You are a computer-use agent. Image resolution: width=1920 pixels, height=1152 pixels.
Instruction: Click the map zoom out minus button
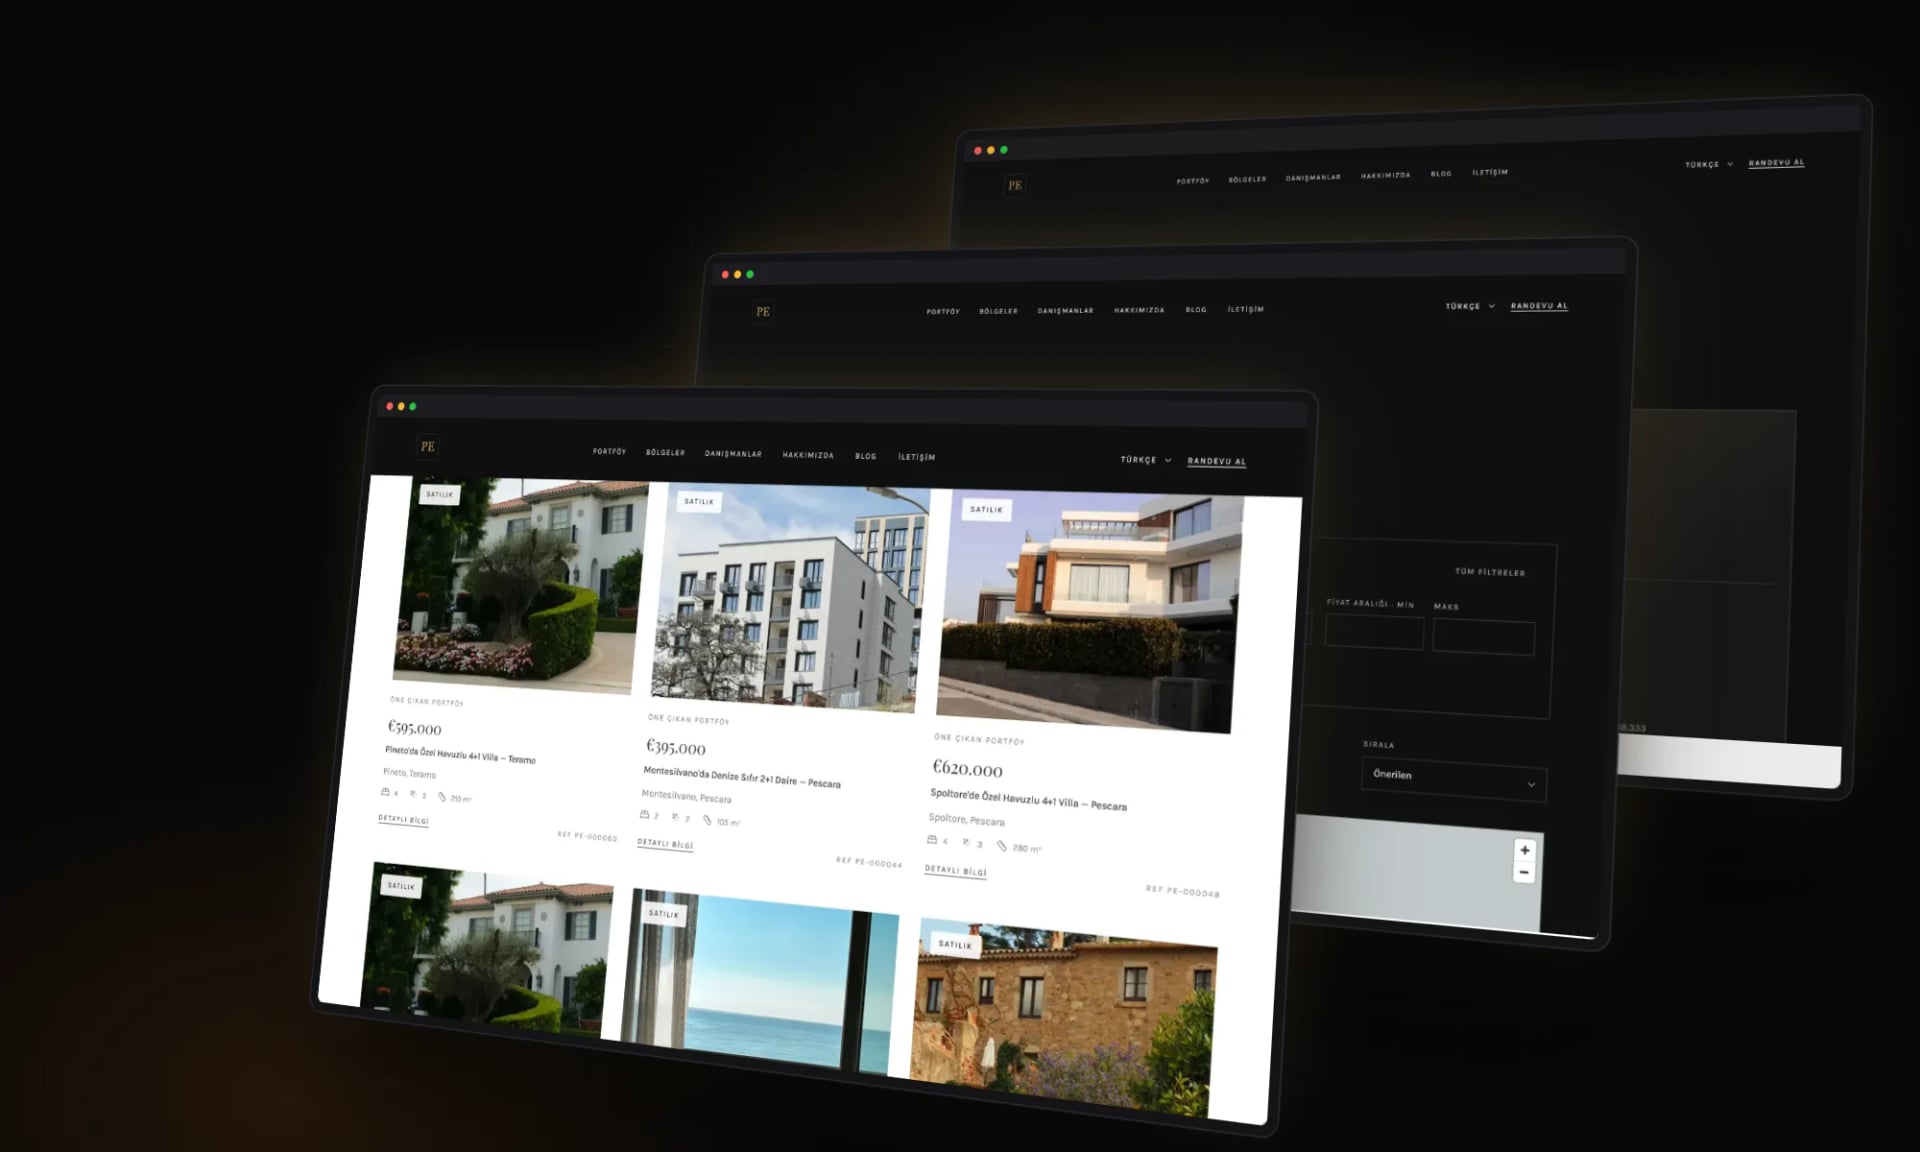click(x=1523, y=872)
